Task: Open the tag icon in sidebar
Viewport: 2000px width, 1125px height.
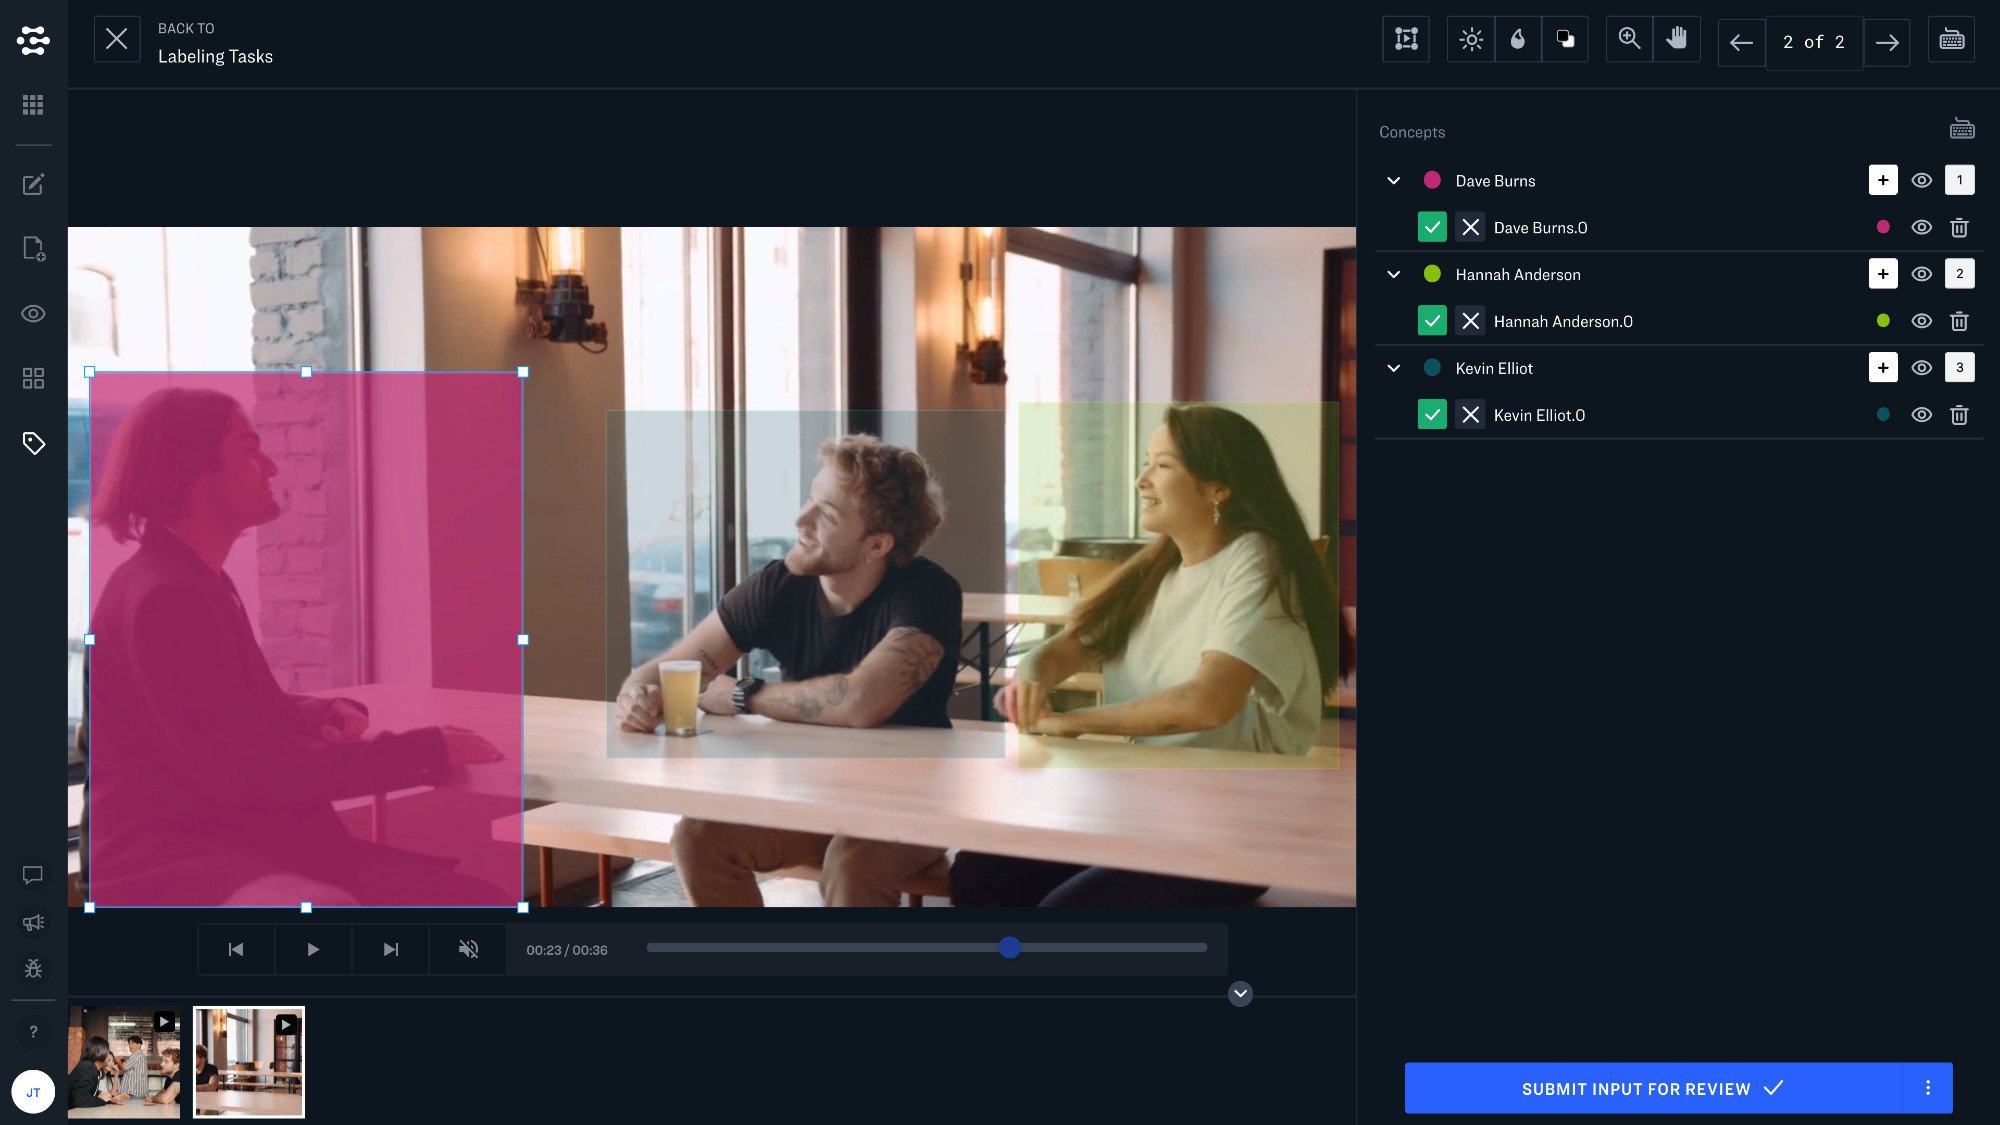Action: (33, 443)
